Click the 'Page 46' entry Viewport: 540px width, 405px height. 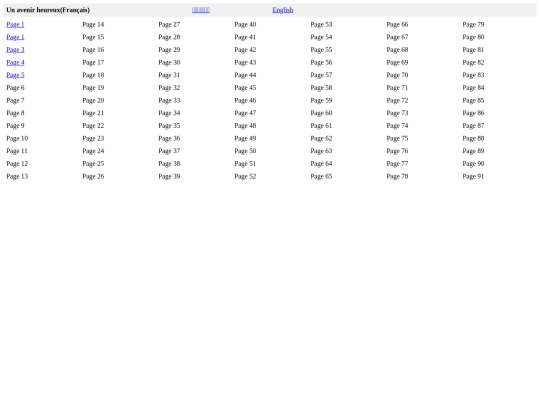click(246, 101)
